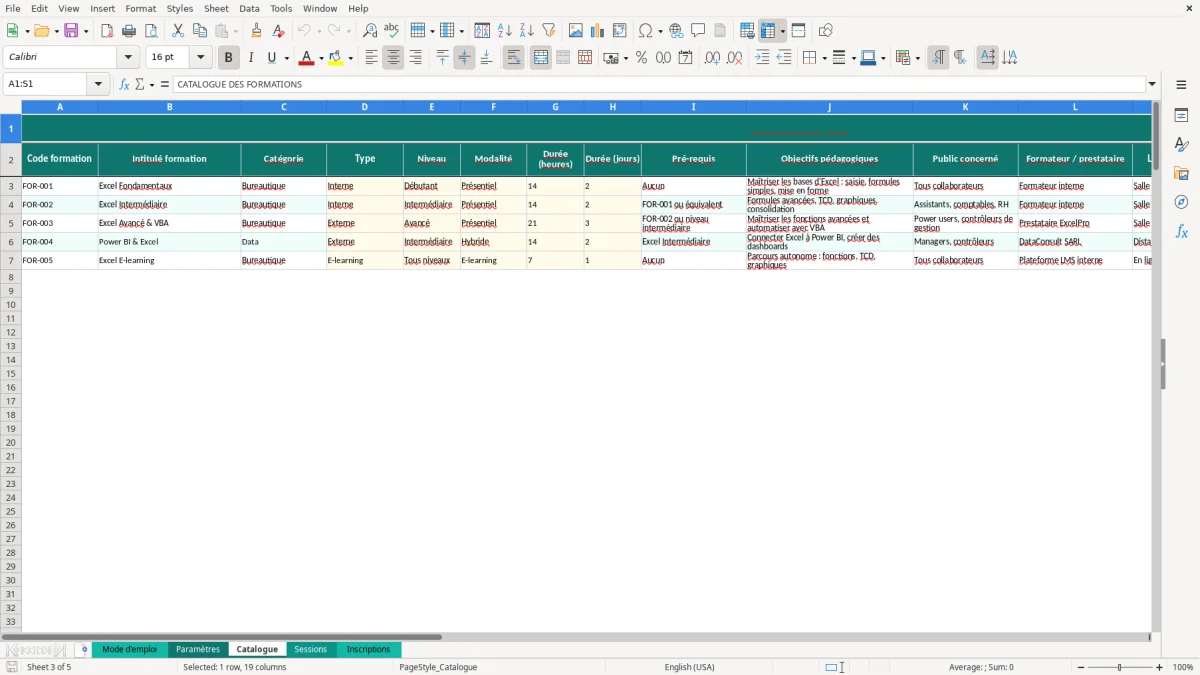This screenshot has width=1200, height=675.
Task: Click the yellow background color swatch
Action: pyautogui.click(x=336, y=58)
